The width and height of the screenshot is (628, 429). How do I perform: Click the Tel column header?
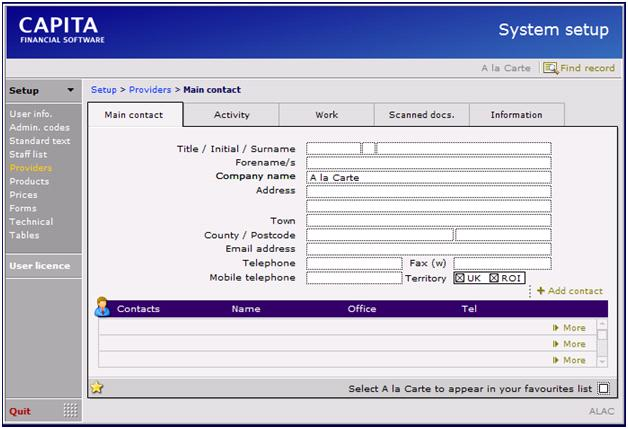[x=469, y=309]
